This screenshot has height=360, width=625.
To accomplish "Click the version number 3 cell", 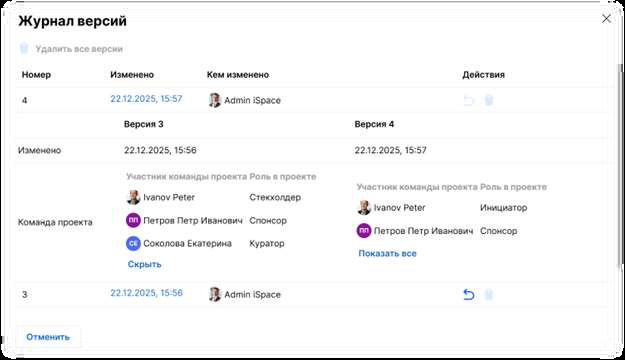I will pos(24,295).
